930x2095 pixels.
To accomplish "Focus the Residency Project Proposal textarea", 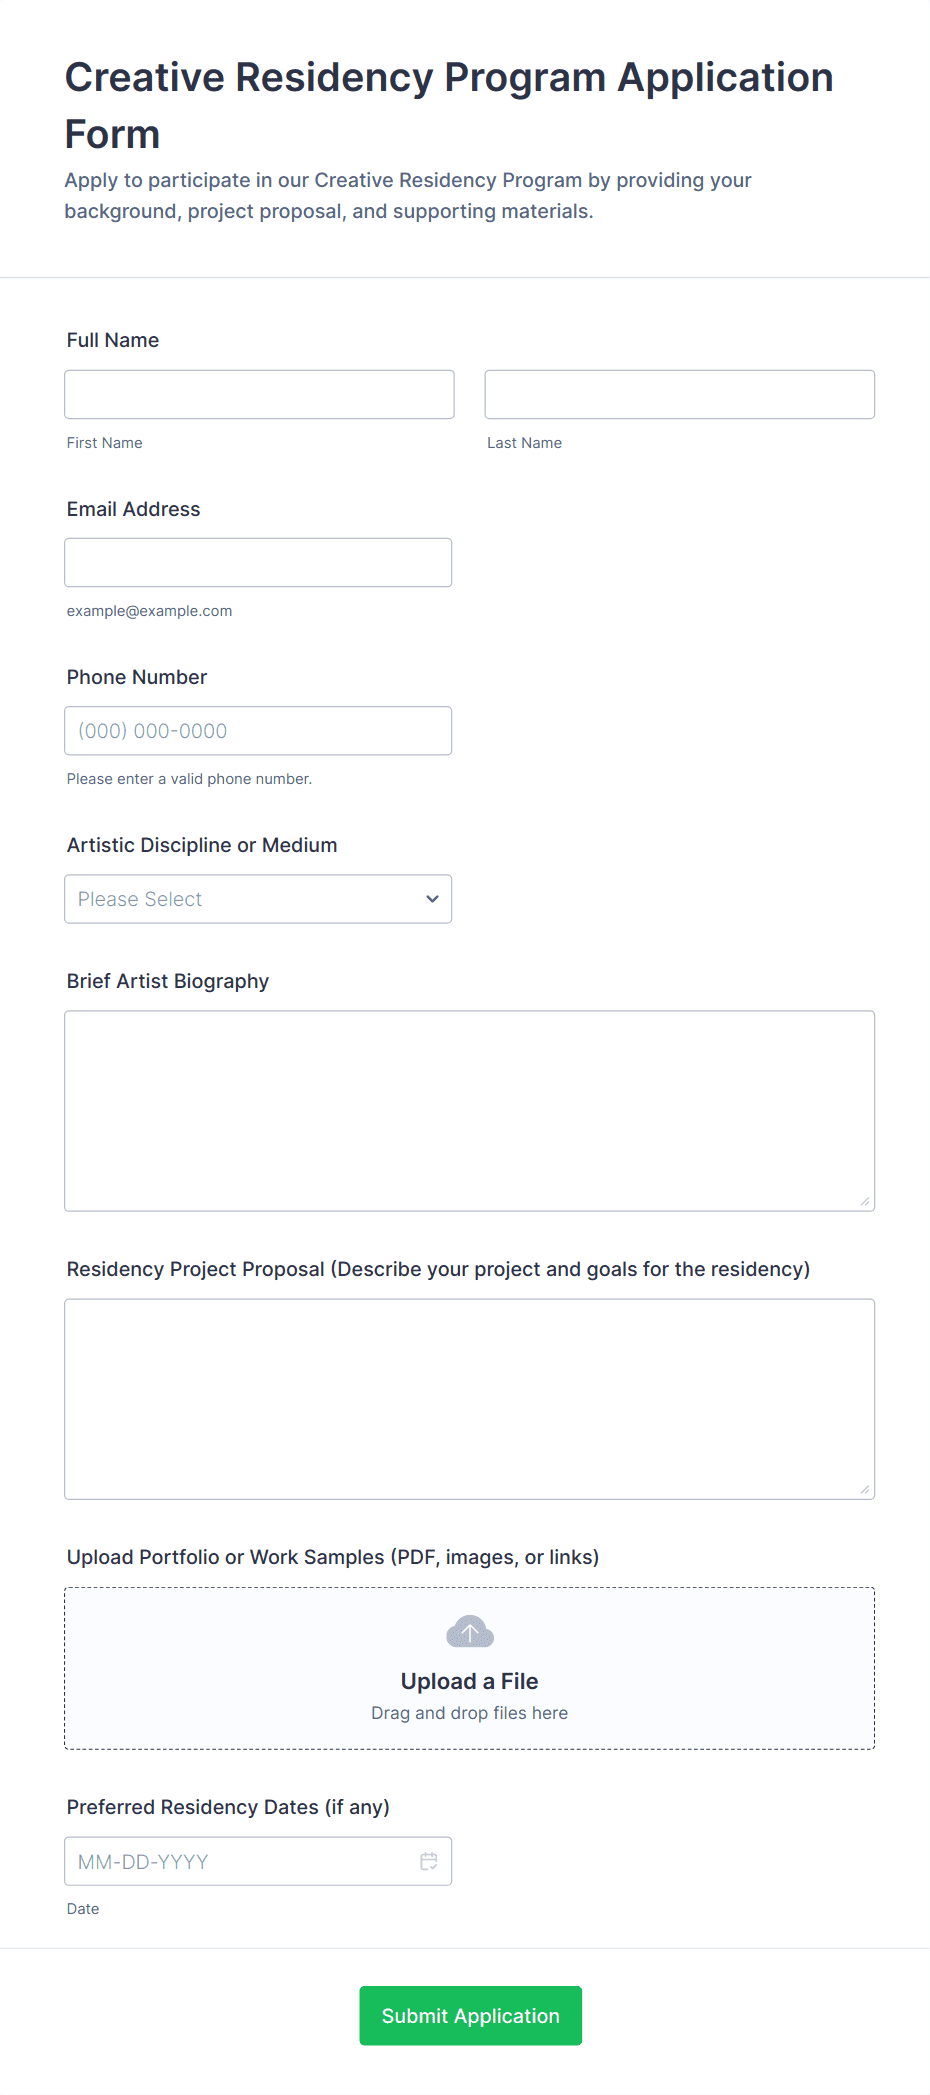I will pyautogui.click(x=469, y=1398).
